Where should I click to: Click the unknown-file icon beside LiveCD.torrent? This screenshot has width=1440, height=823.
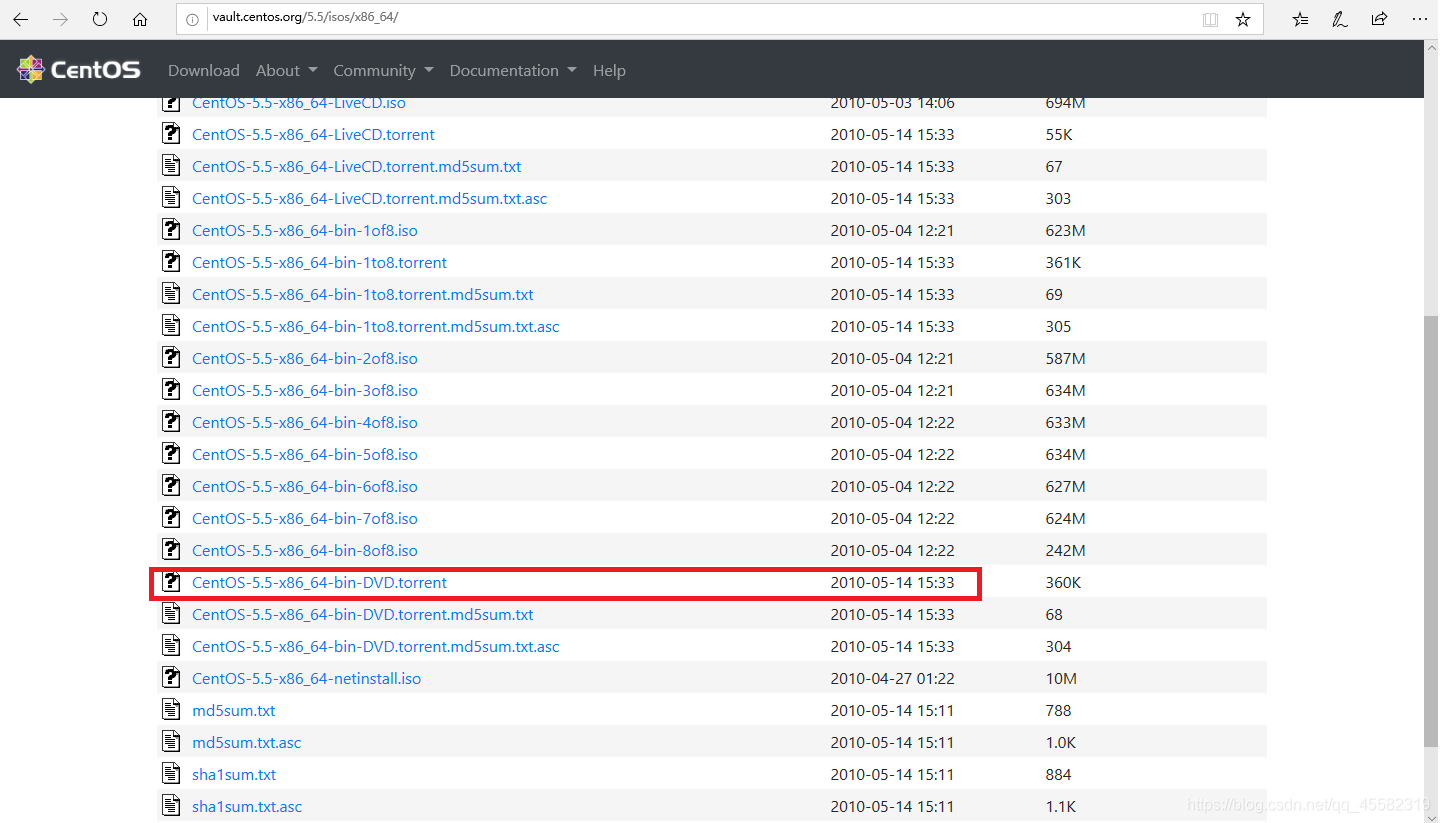[171, 133]
